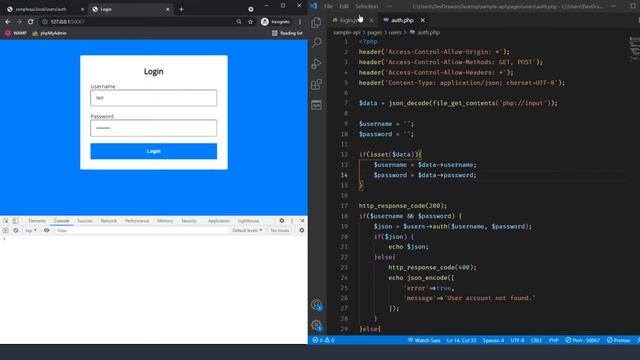The width and height of the screenshot is (640, 360).
Task: Open the DevTools Network tab
Action: pos(109,221)
